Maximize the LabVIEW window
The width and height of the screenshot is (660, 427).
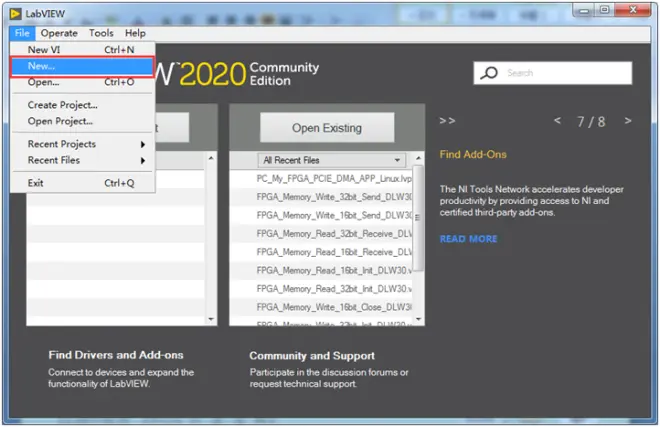pos(604,11)
